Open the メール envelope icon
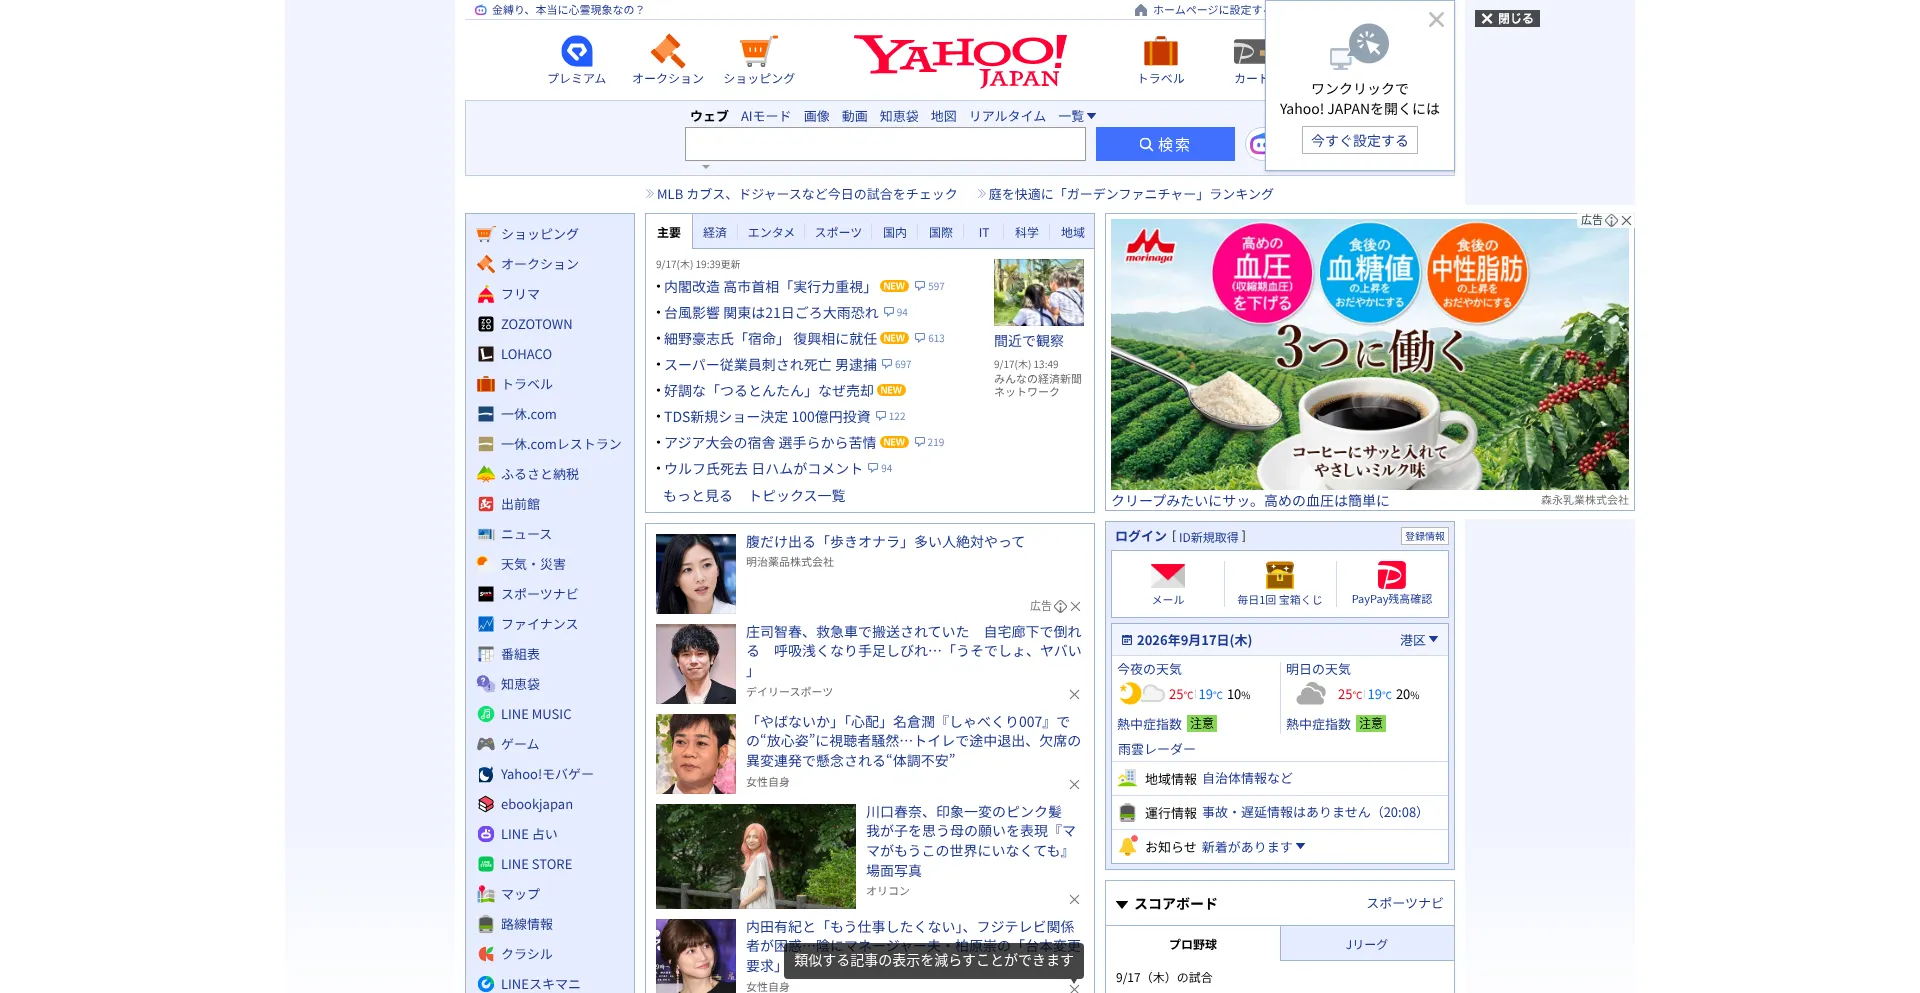The width and height of the screenshot is (1920, 993). tap(1168, 575)
